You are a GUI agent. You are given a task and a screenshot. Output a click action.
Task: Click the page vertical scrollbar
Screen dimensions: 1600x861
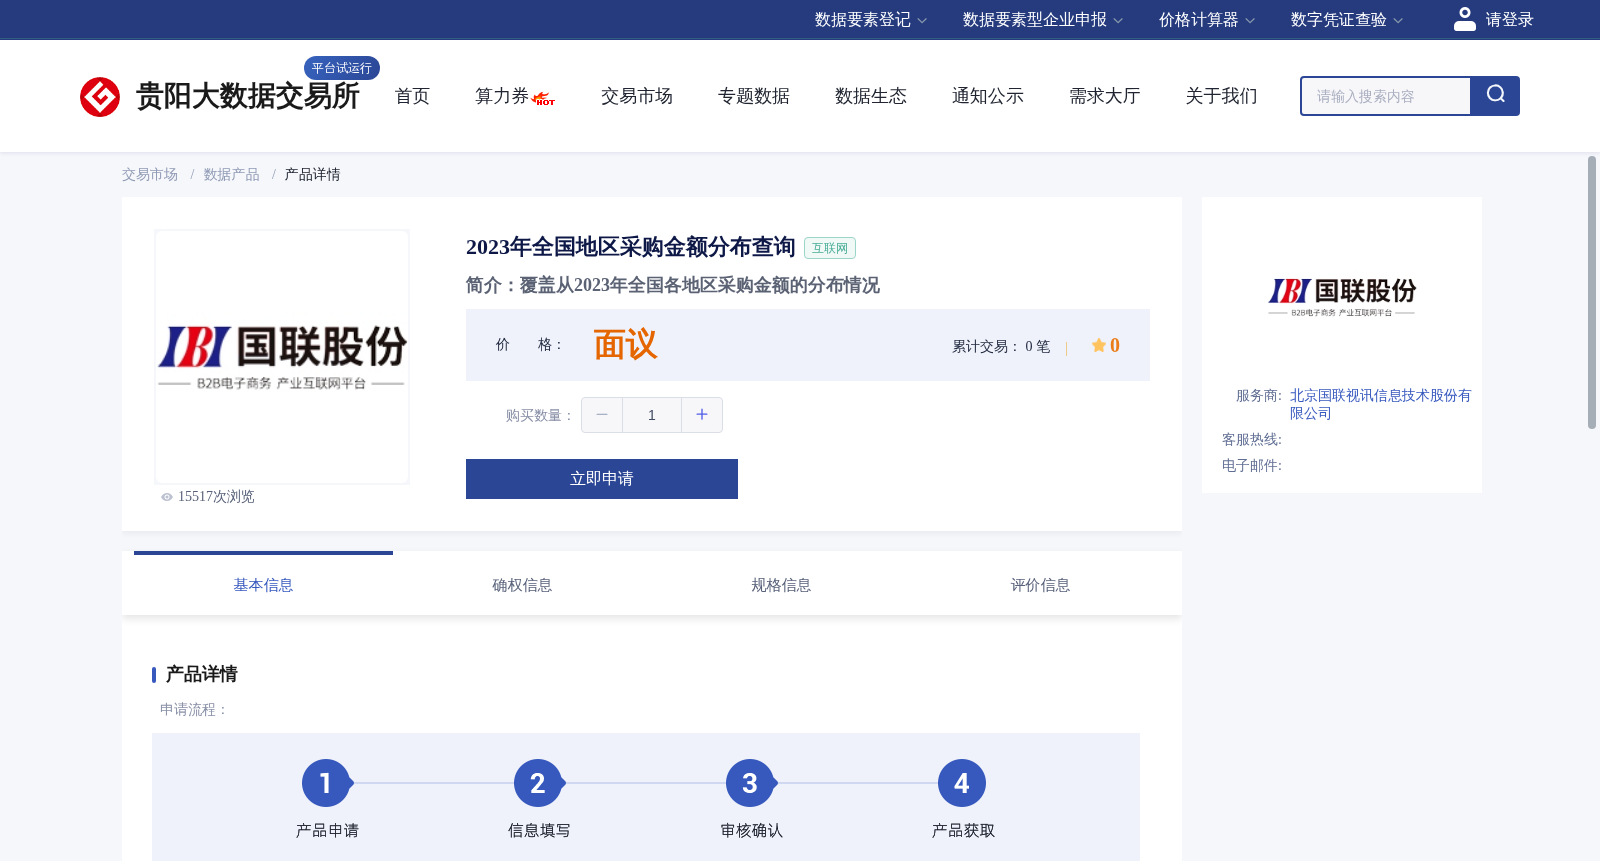1592,292
